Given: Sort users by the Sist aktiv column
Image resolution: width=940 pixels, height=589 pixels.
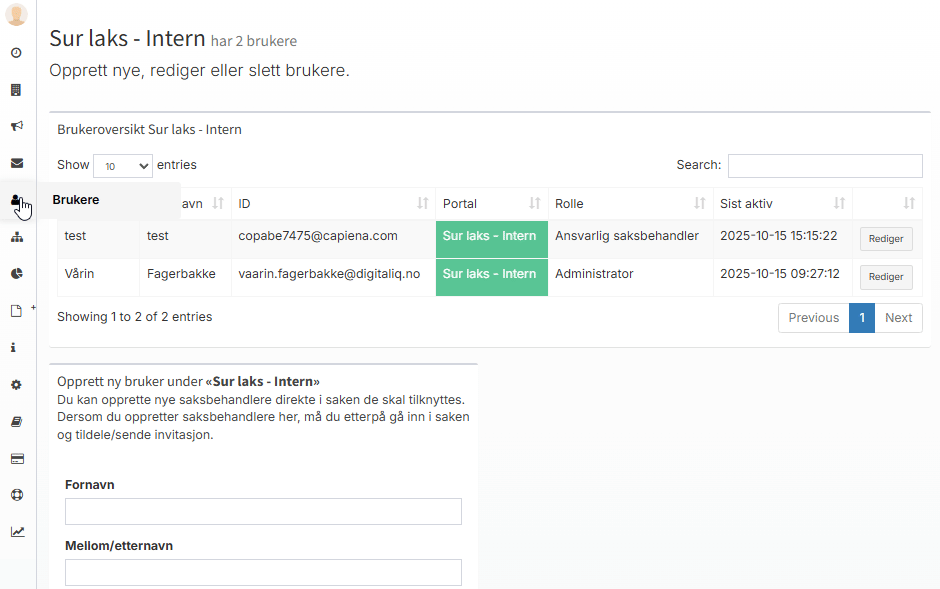Looking at the screenshot, I should [x=782, y=204].
